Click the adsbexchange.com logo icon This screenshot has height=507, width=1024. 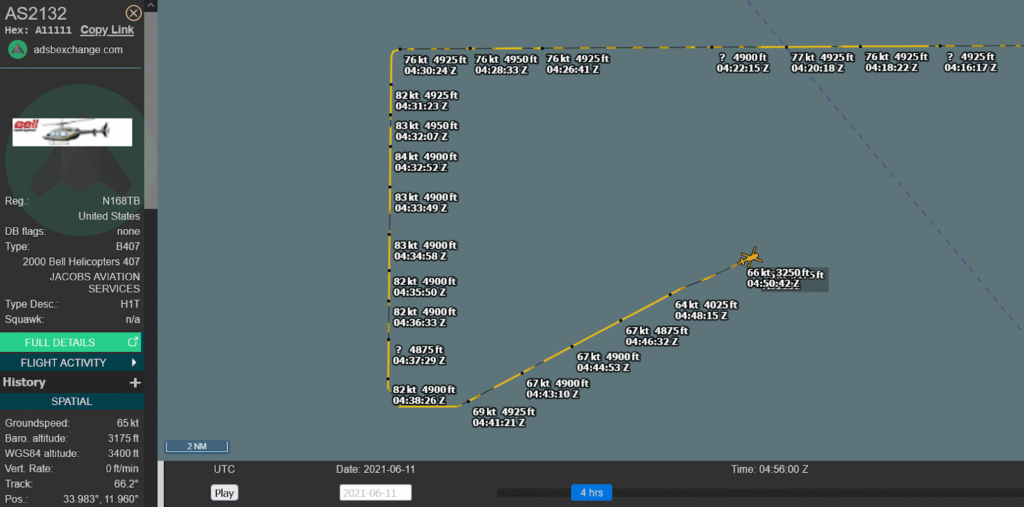click(17, 49)
